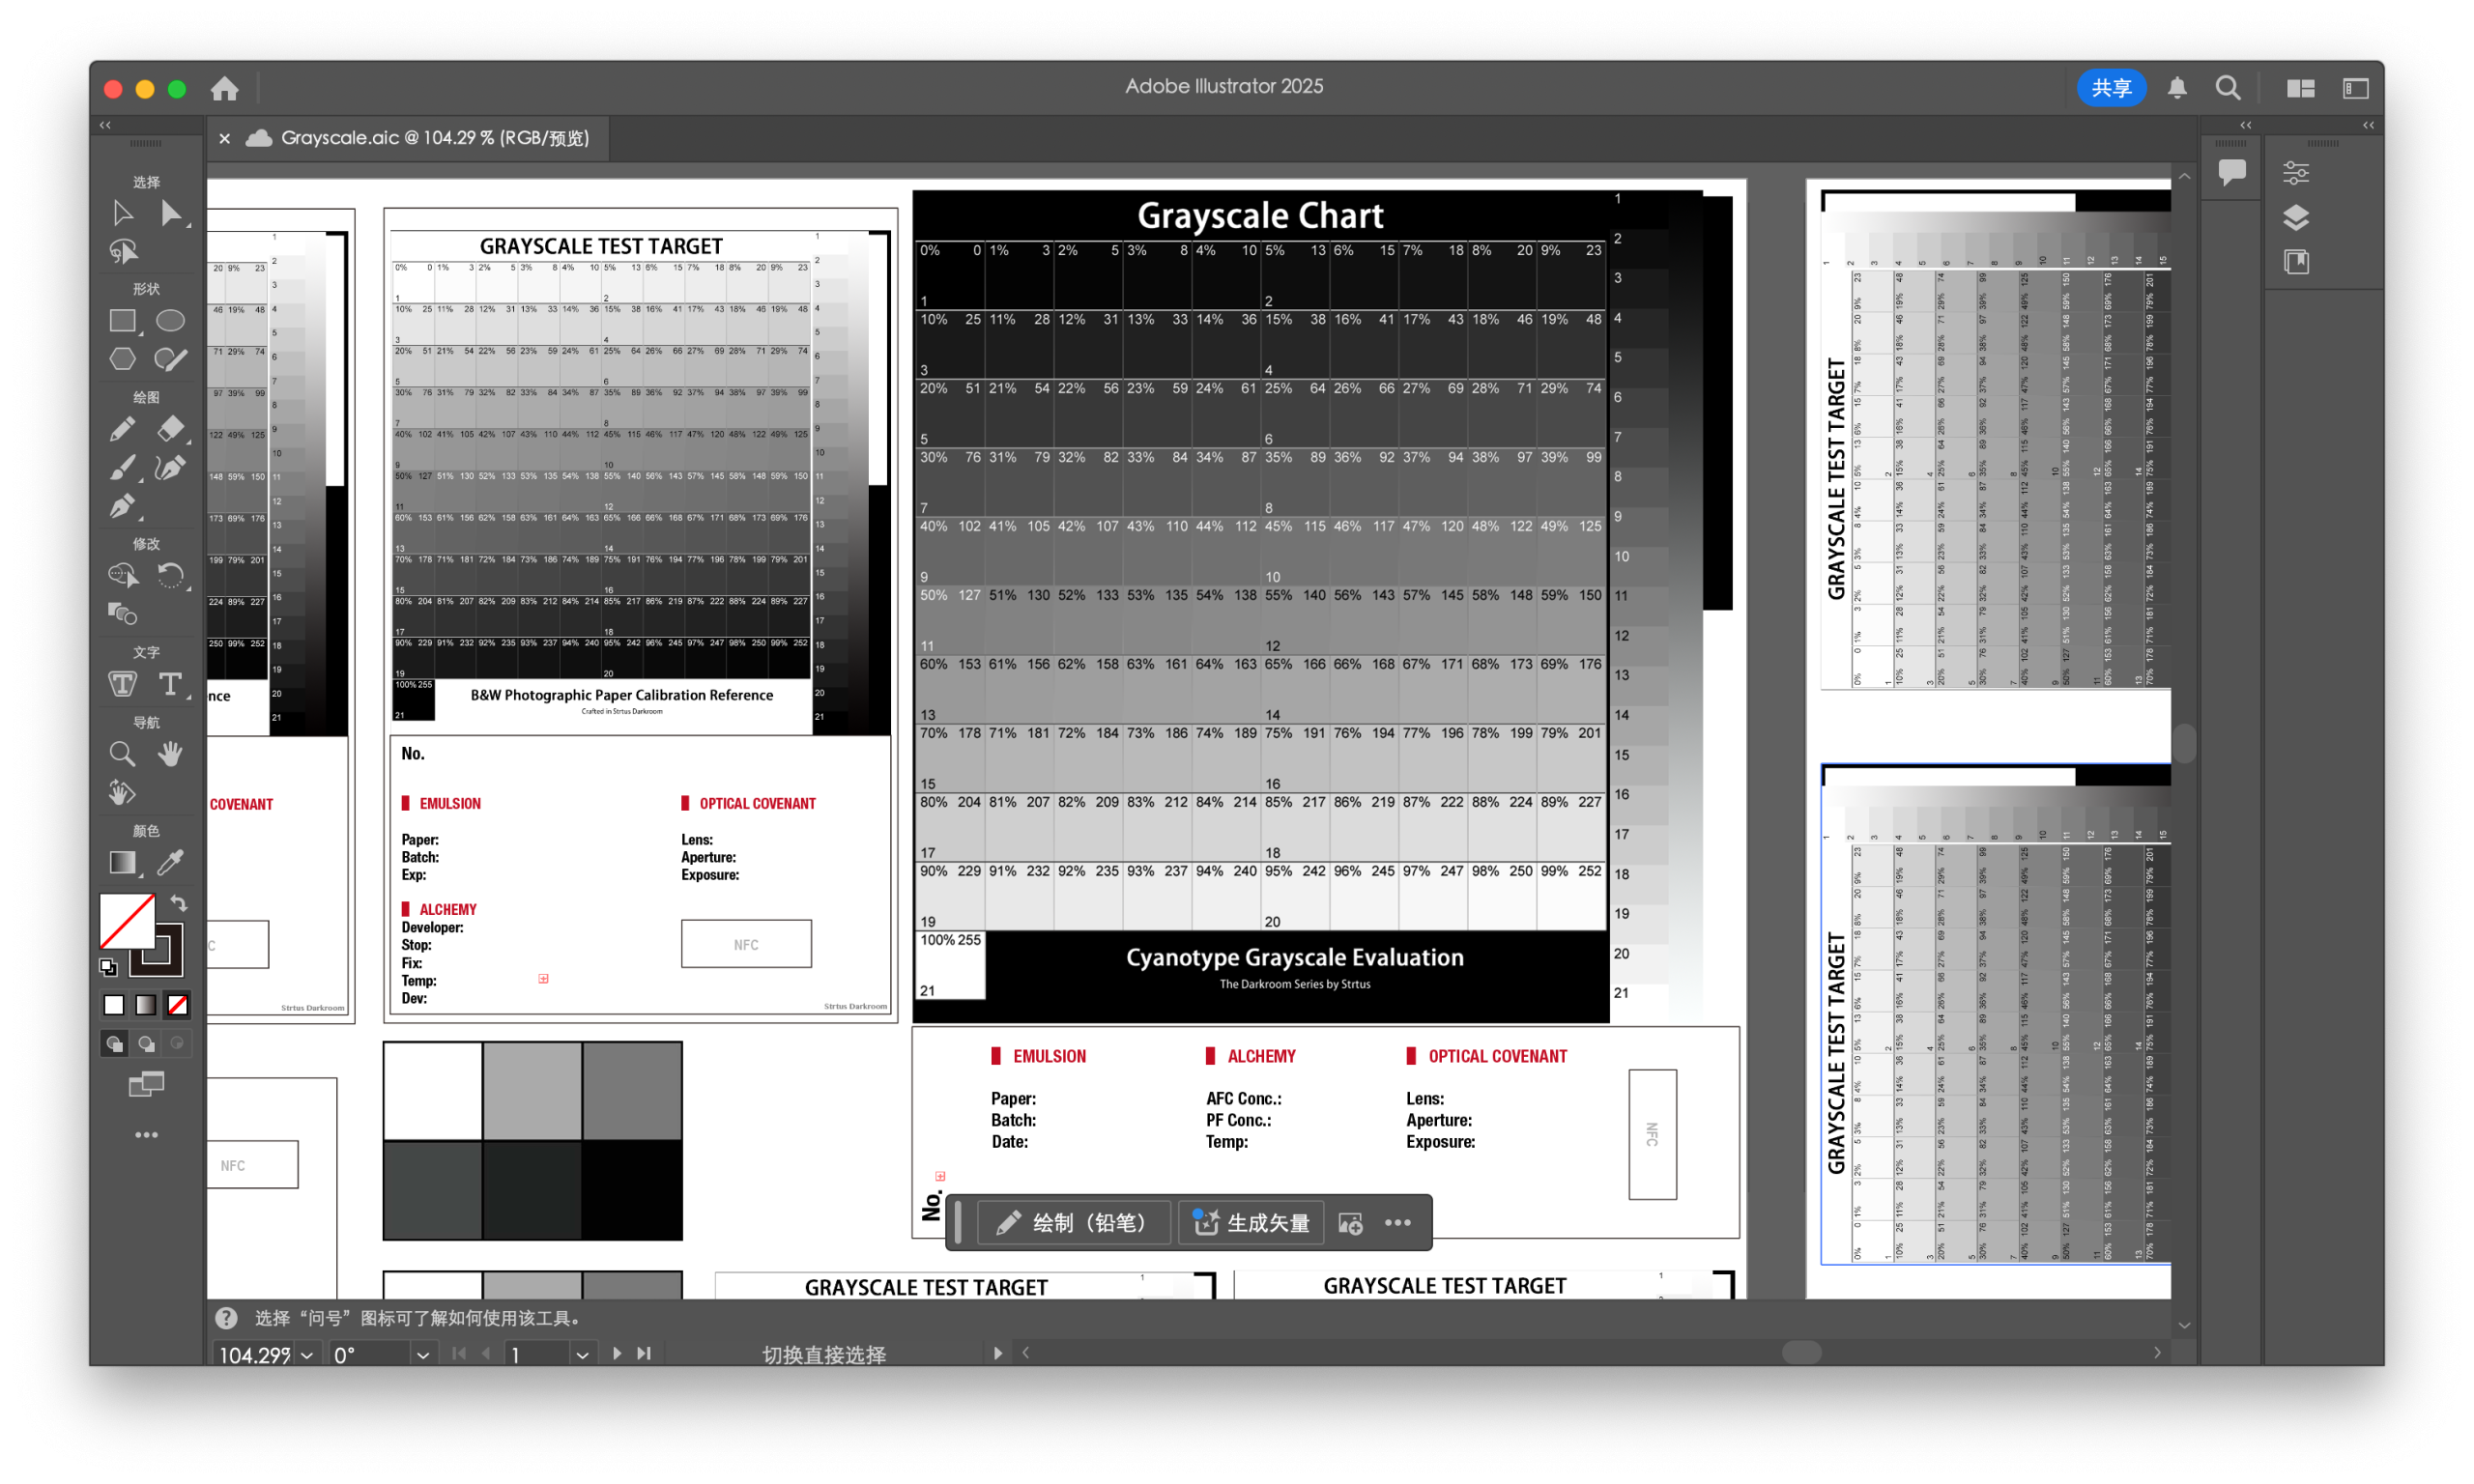Enable Draw Normal mode
Screen dimensions: 2474x1484
[114, 1044]
